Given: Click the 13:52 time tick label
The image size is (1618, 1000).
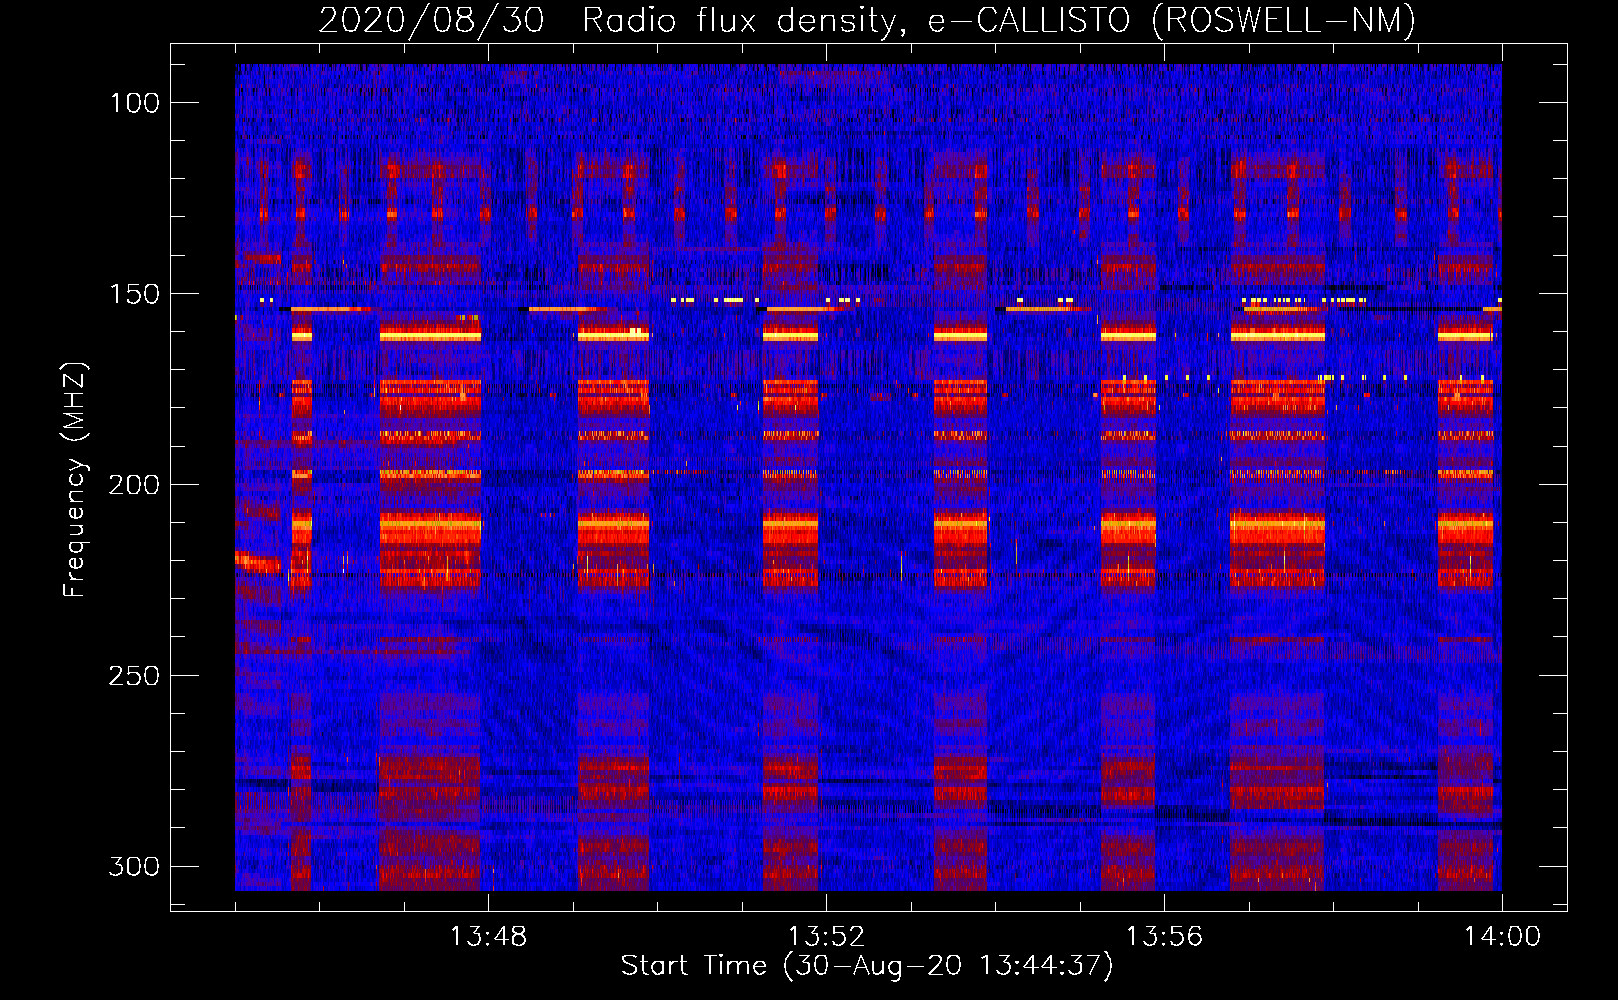Looking at the screenshot, I should tap(826, 937).
